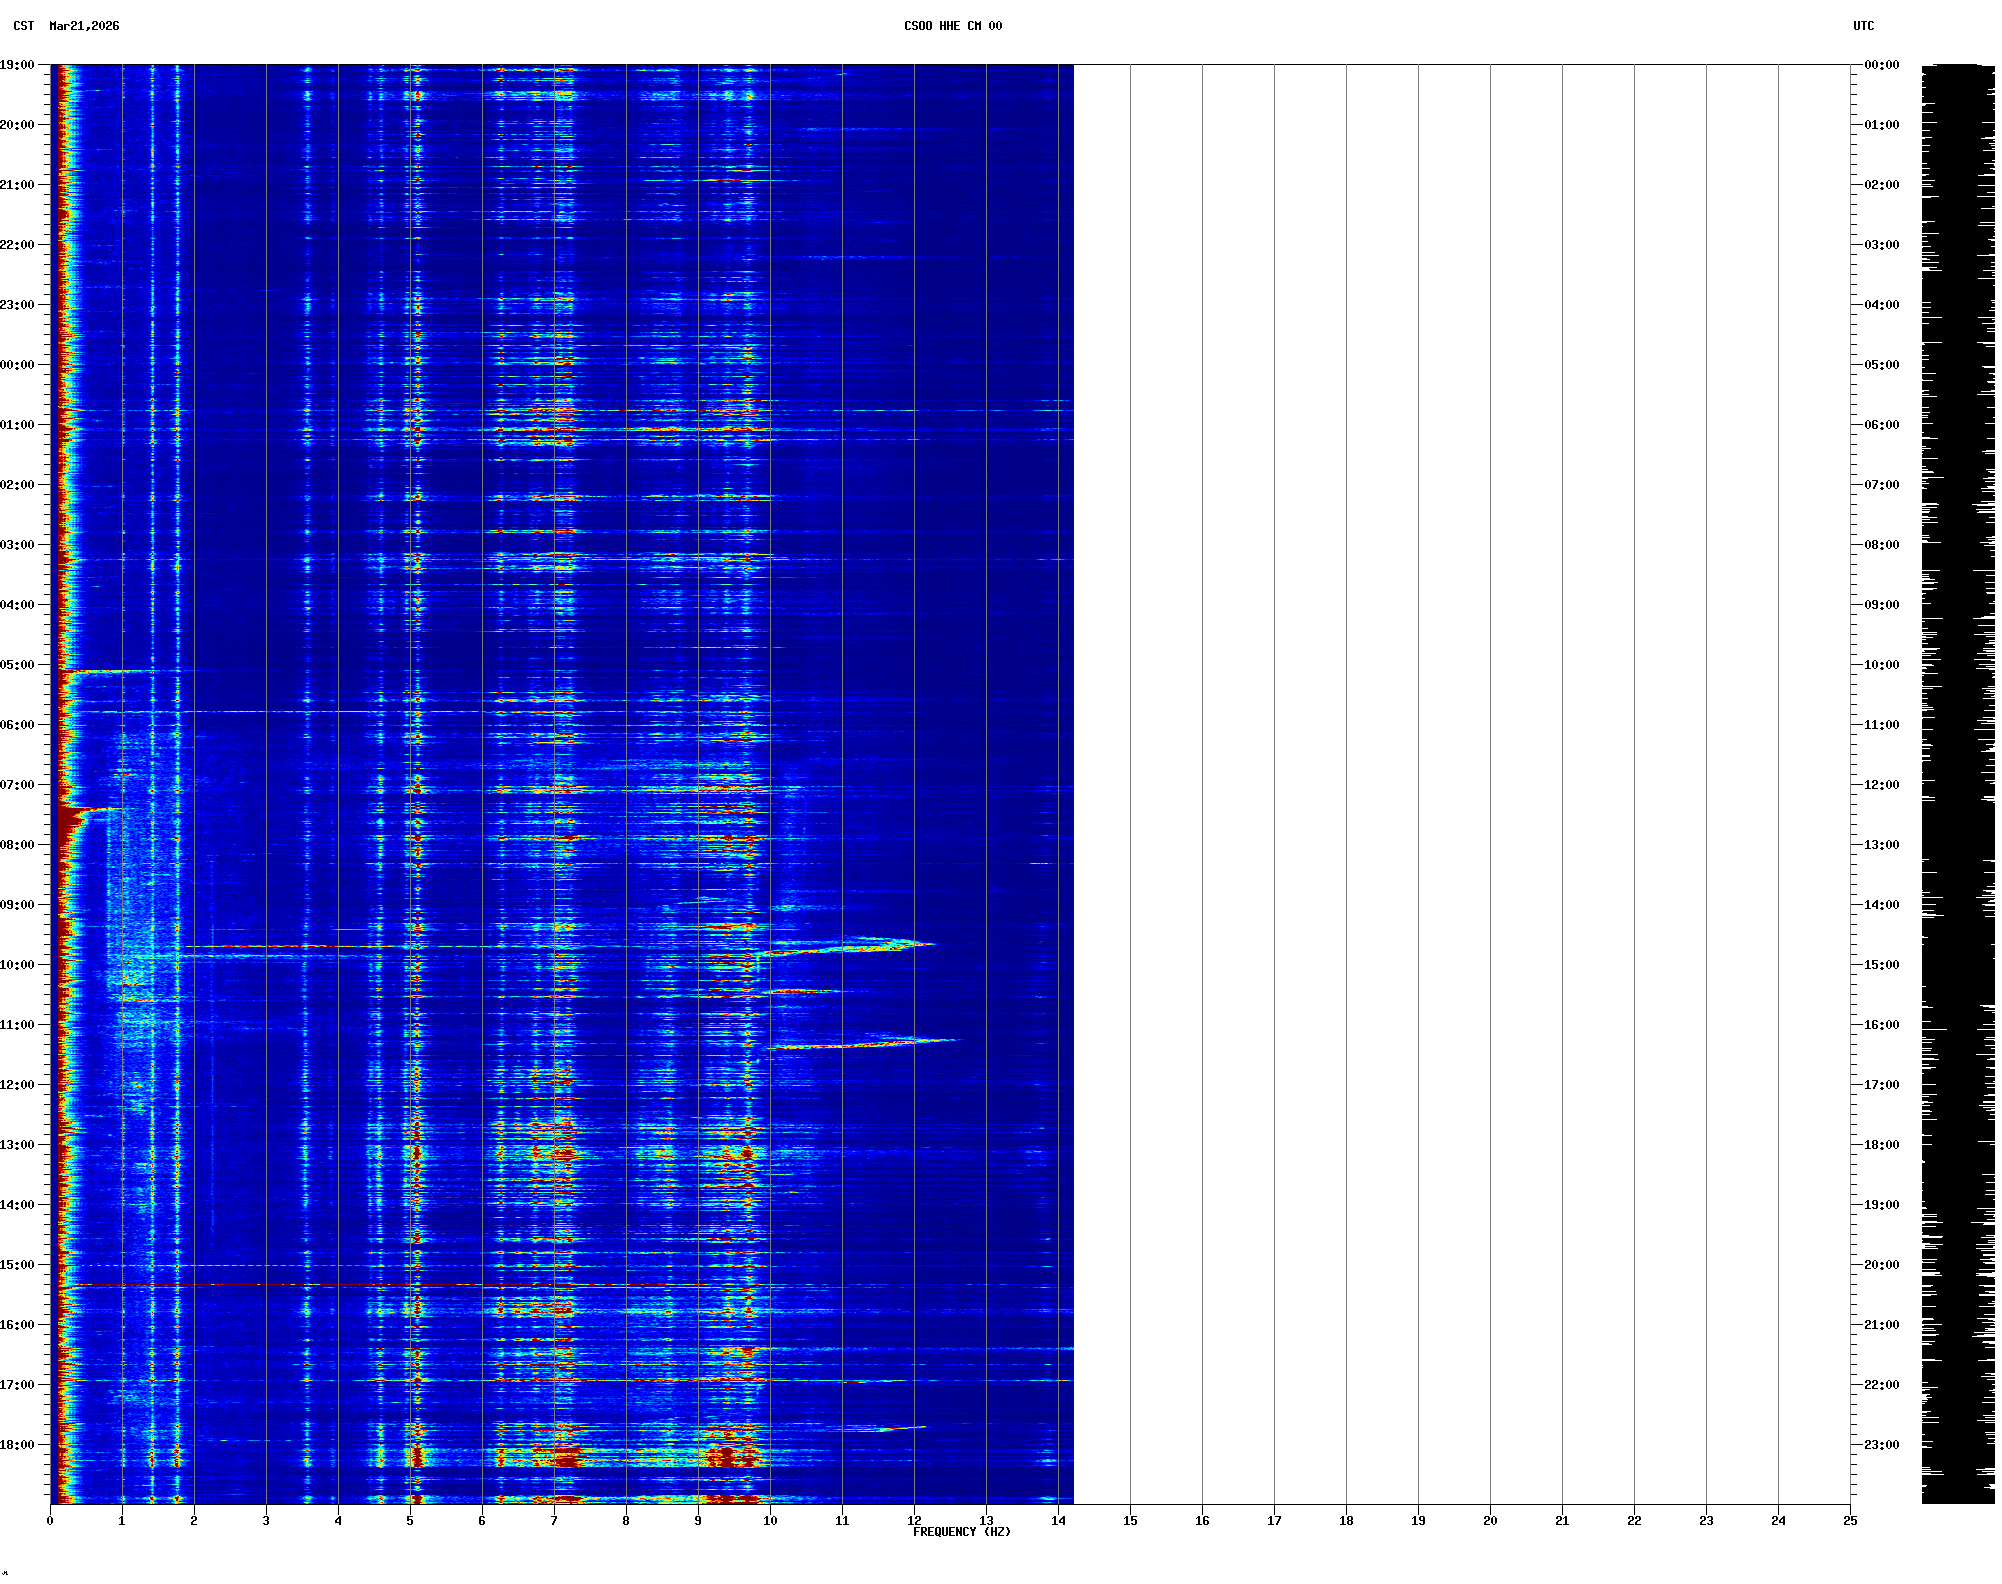Click the 05:00 CST time label
Viewport: 2002px width, 1584px height.
click(x=17, y=665)
